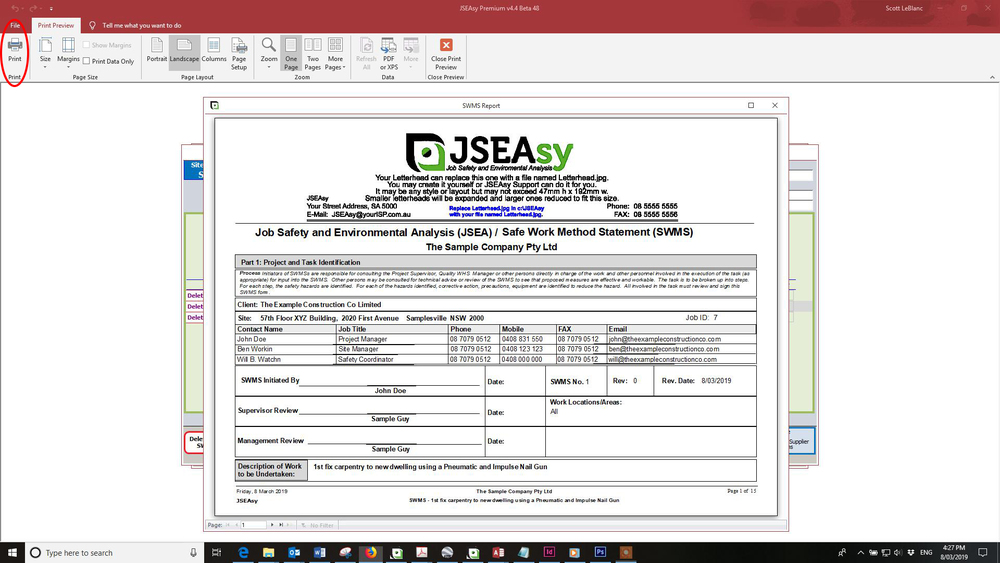1000x563 pixels.
Task: Toggle the Show Margins checkbox
Action: pos(87,45)
